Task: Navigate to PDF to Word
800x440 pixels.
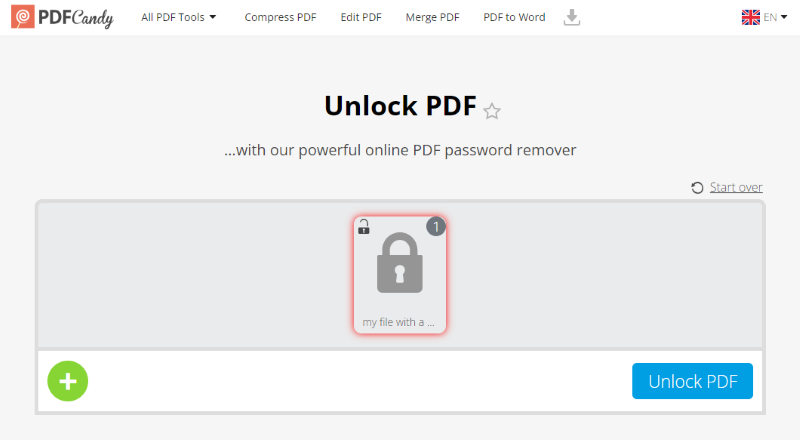Action: click(514, 17)
